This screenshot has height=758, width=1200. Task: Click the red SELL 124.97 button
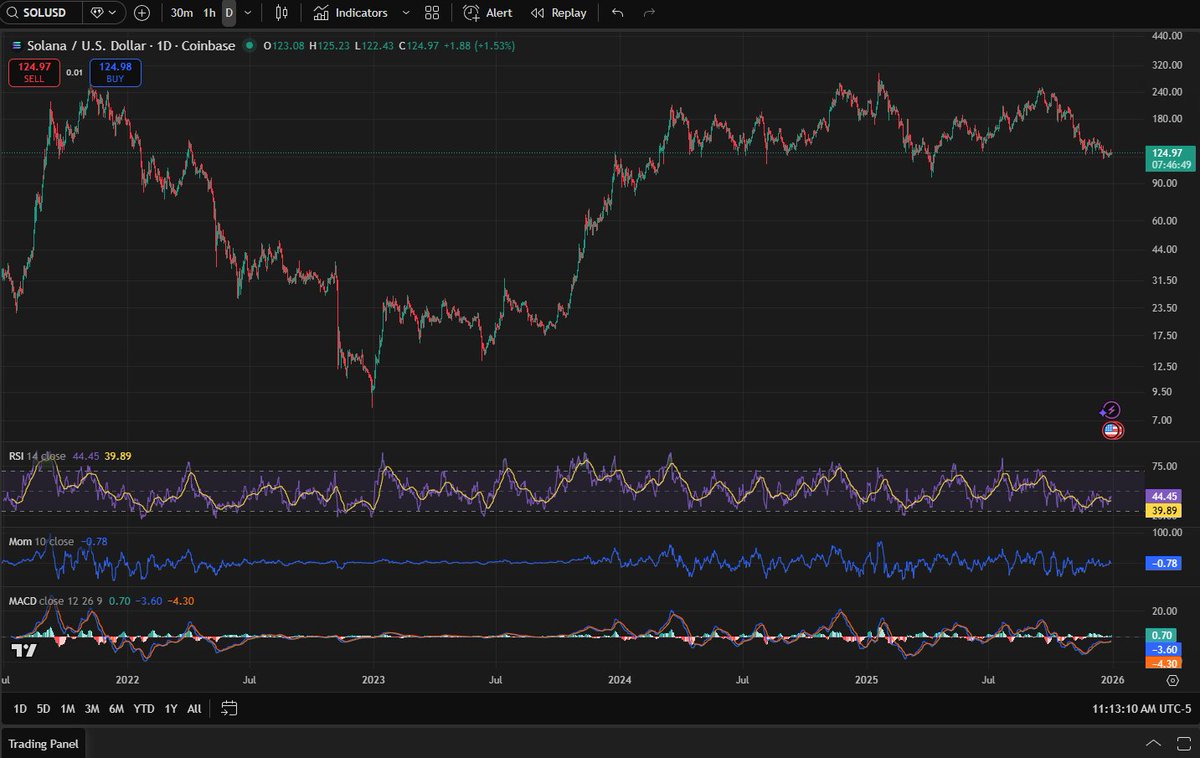(x=34, y=72)
